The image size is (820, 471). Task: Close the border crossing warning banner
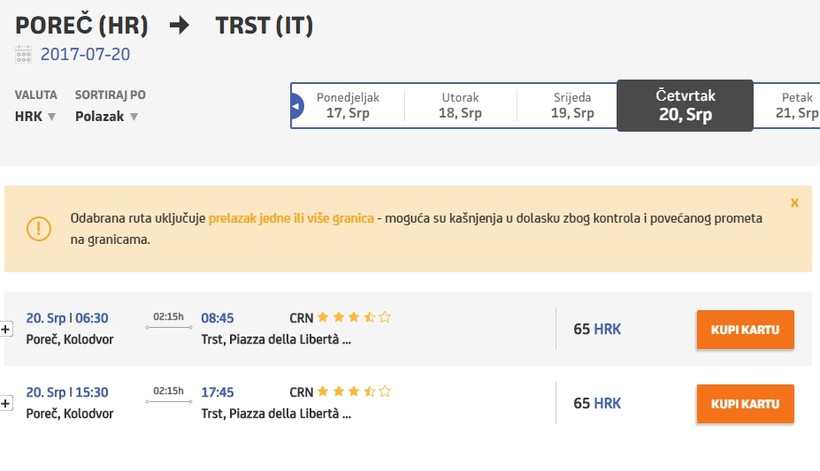pos(794,203)
